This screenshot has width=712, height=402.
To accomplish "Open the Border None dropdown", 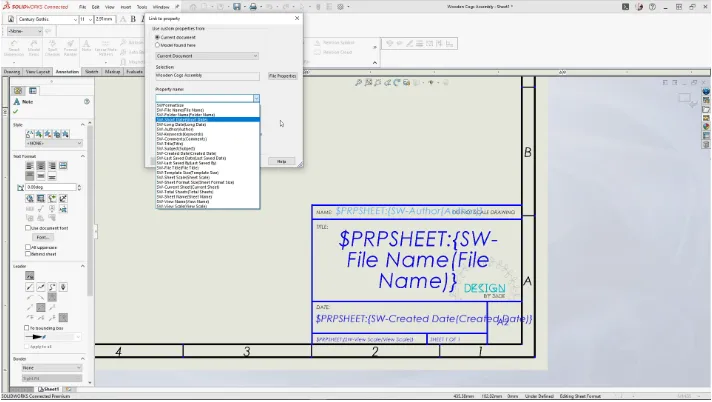I will (52, 367).
